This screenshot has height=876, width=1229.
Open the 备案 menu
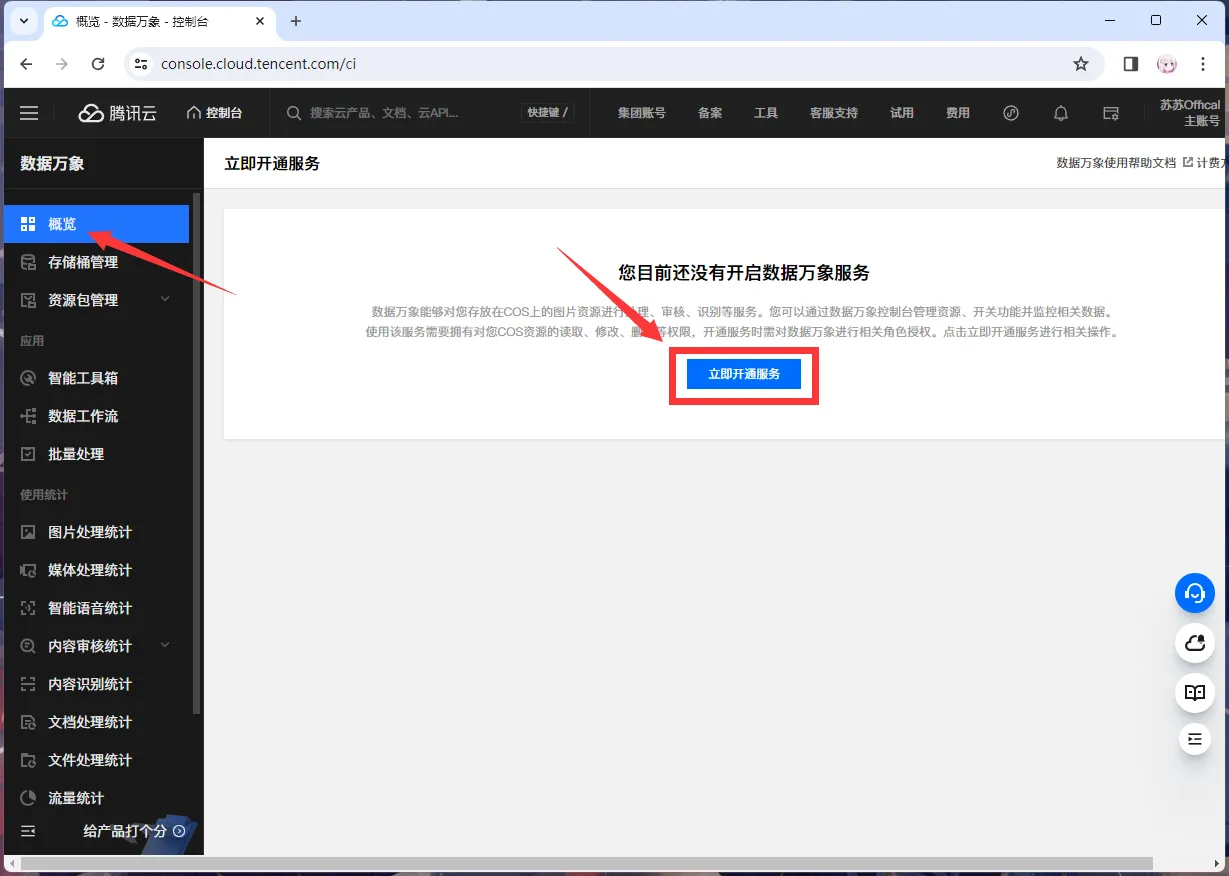coord(710,113)
